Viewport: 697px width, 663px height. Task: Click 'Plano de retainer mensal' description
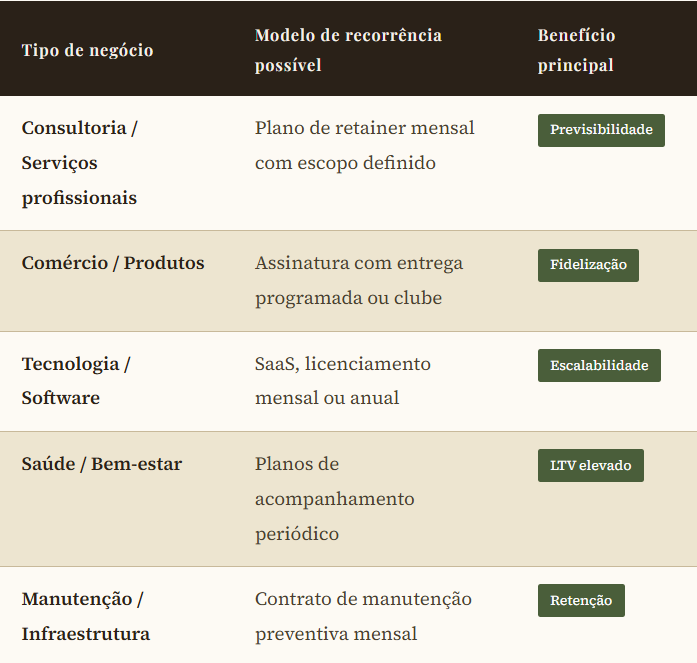coord(364,128)
